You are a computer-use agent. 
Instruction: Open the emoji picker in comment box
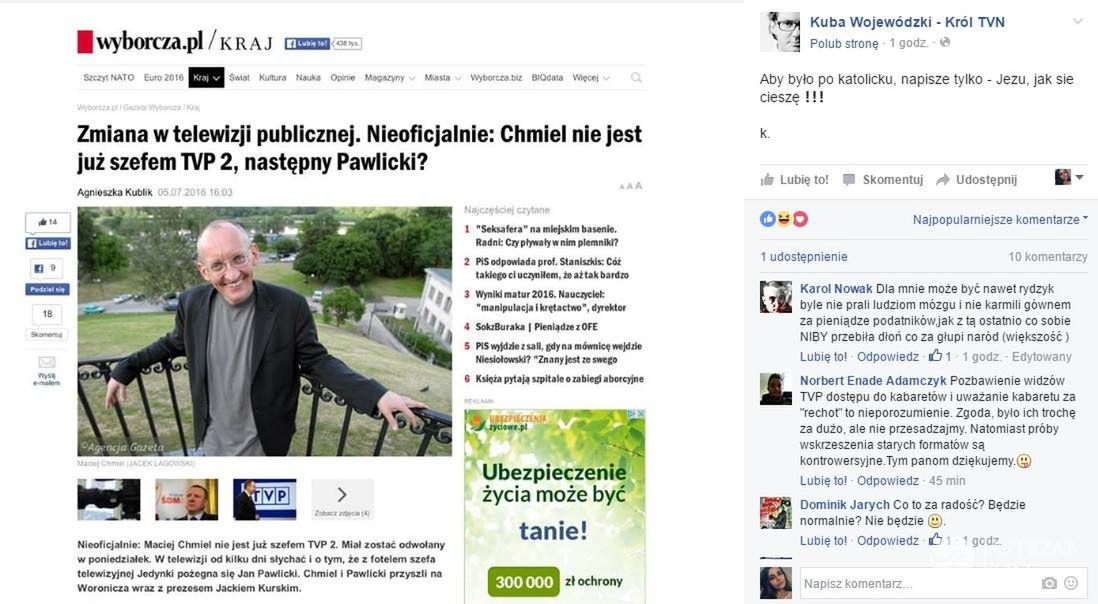(1071, 583)
